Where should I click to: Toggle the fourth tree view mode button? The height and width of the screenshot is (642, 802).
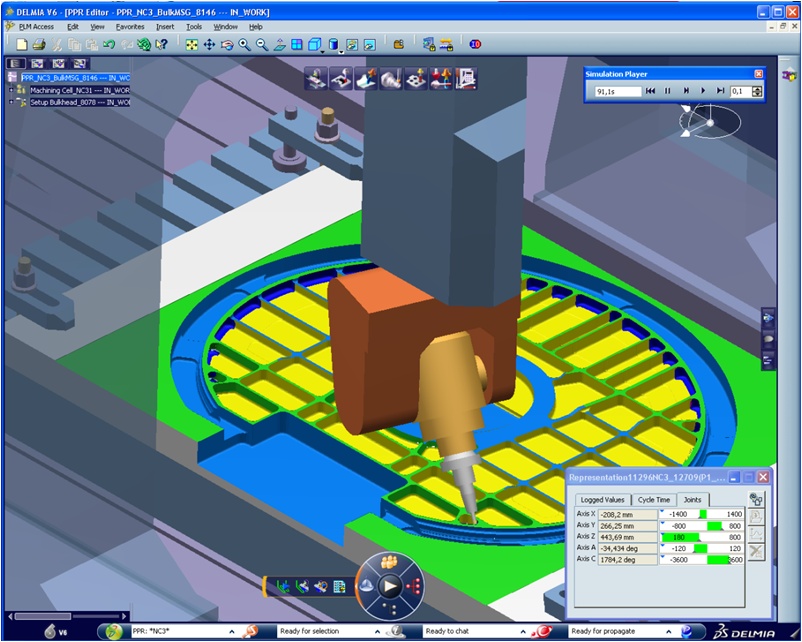click(x=80, y=63)
